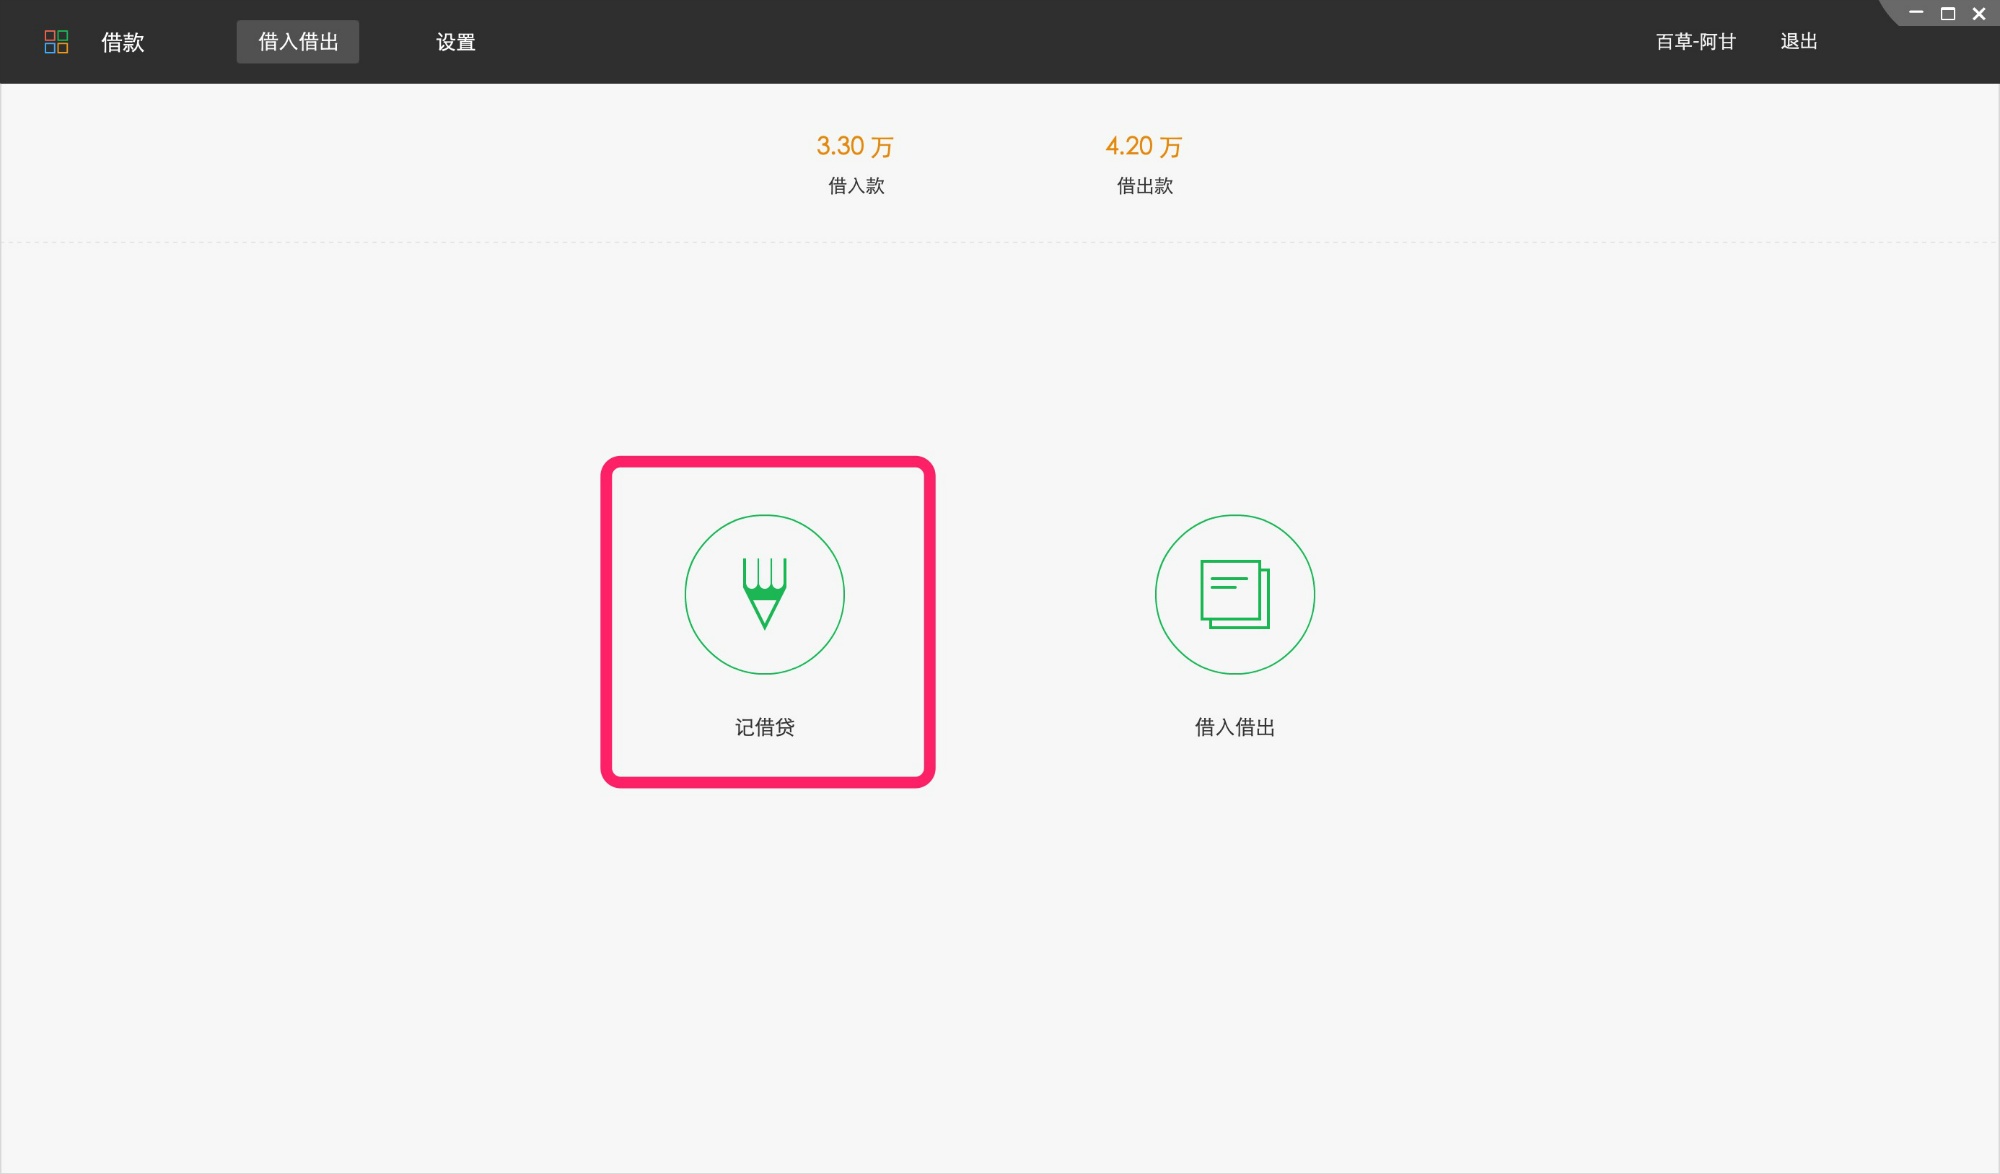The width and height of the screenshot is (2000, 1174).
Task: Open the app grid icon beside 借款
Action: point(56,42)
